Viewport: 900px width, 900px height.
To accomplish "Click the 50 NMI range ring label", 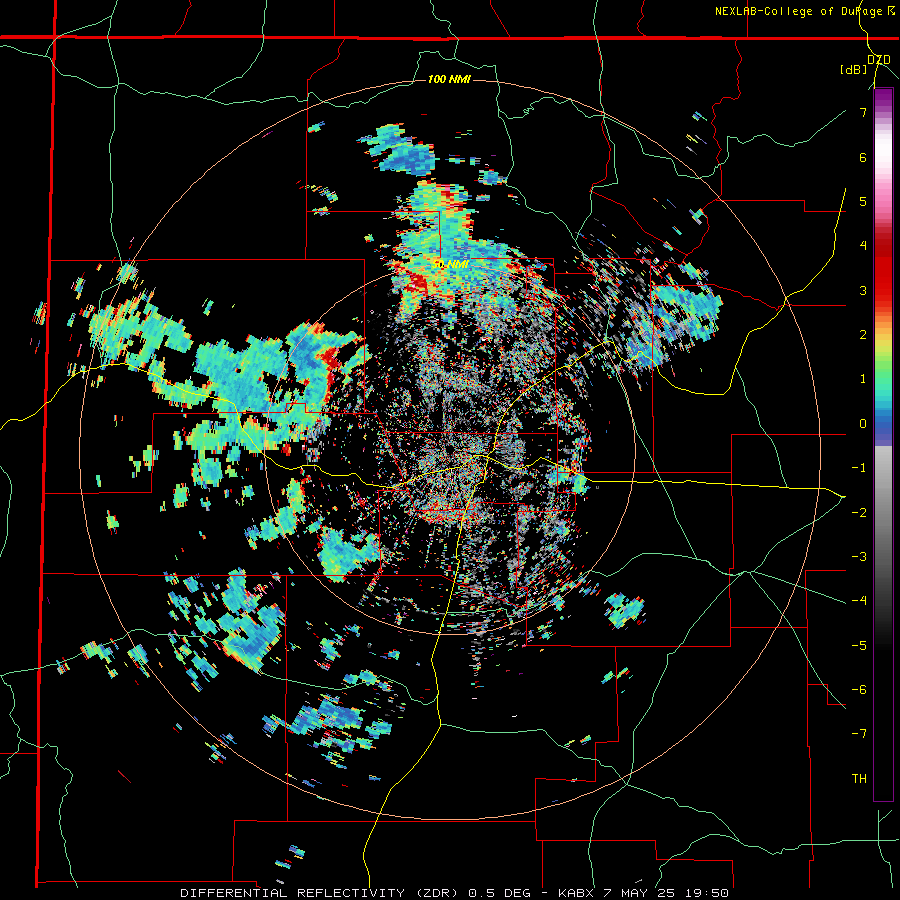I will click(451, 264).
